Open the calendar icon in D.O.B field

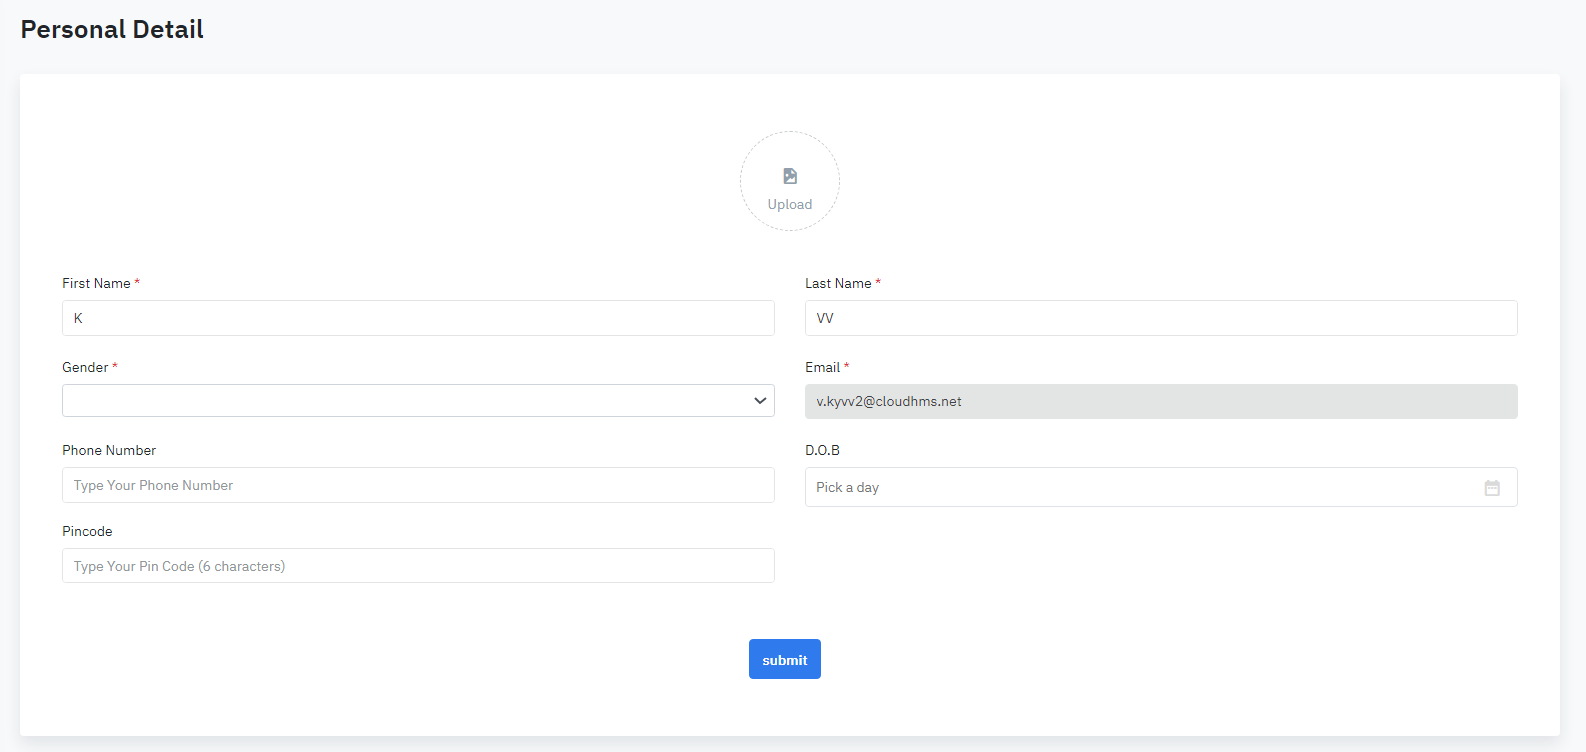(x=1492, y=488)
